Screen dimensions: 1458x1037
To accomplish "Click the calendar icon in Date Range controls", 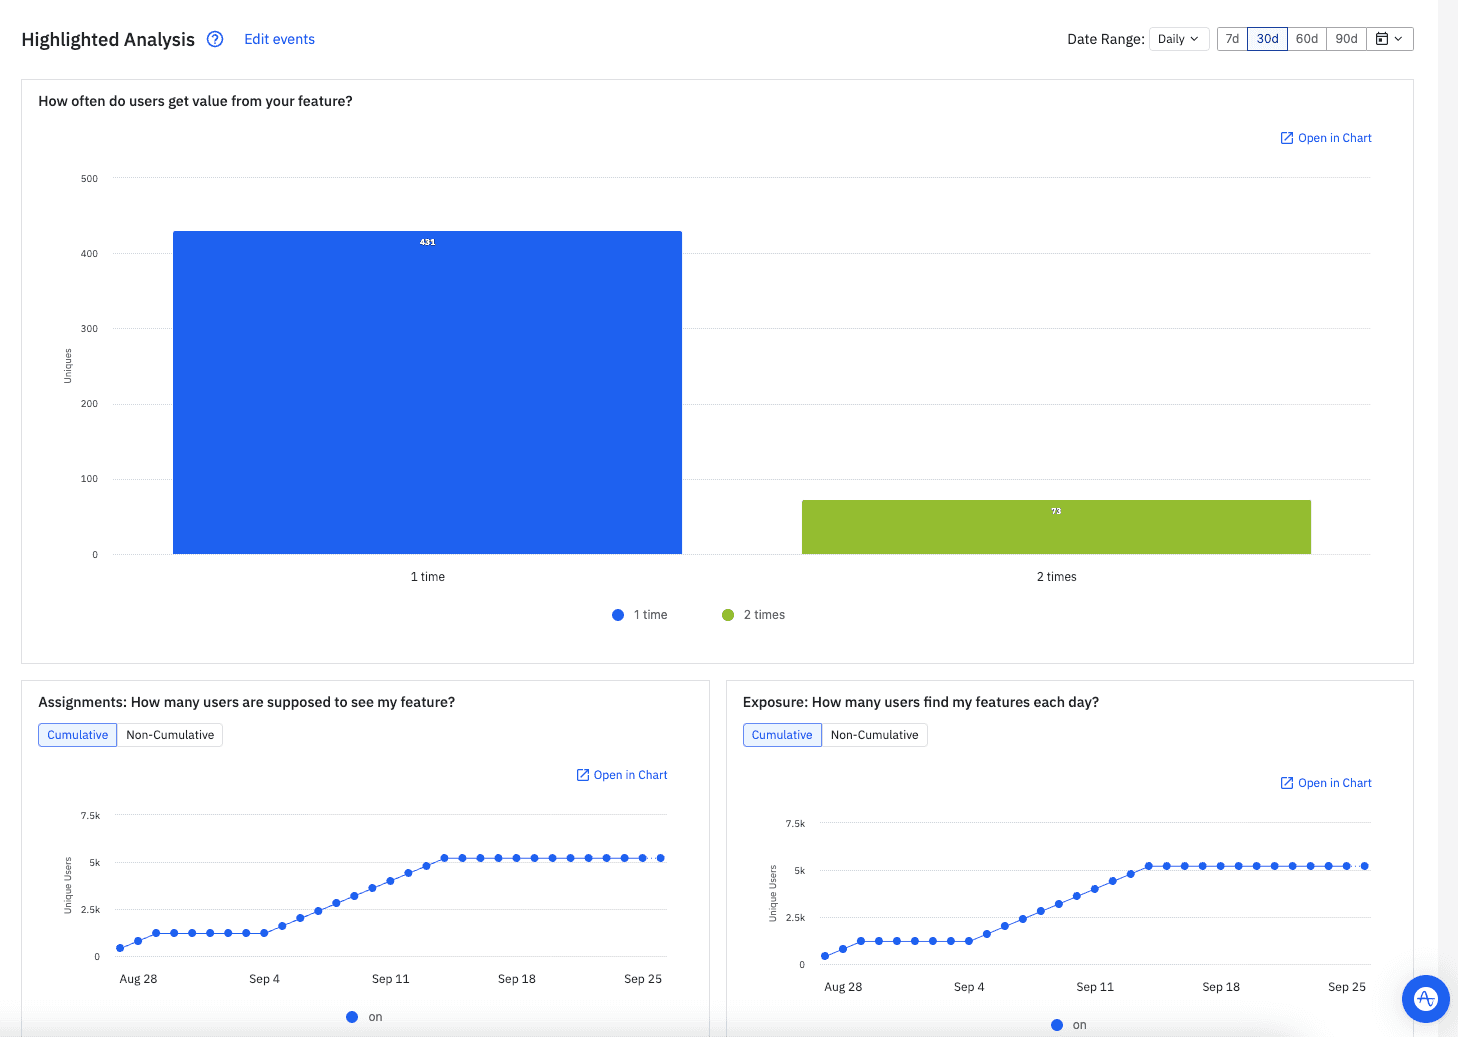I will tap(1384, 38).
